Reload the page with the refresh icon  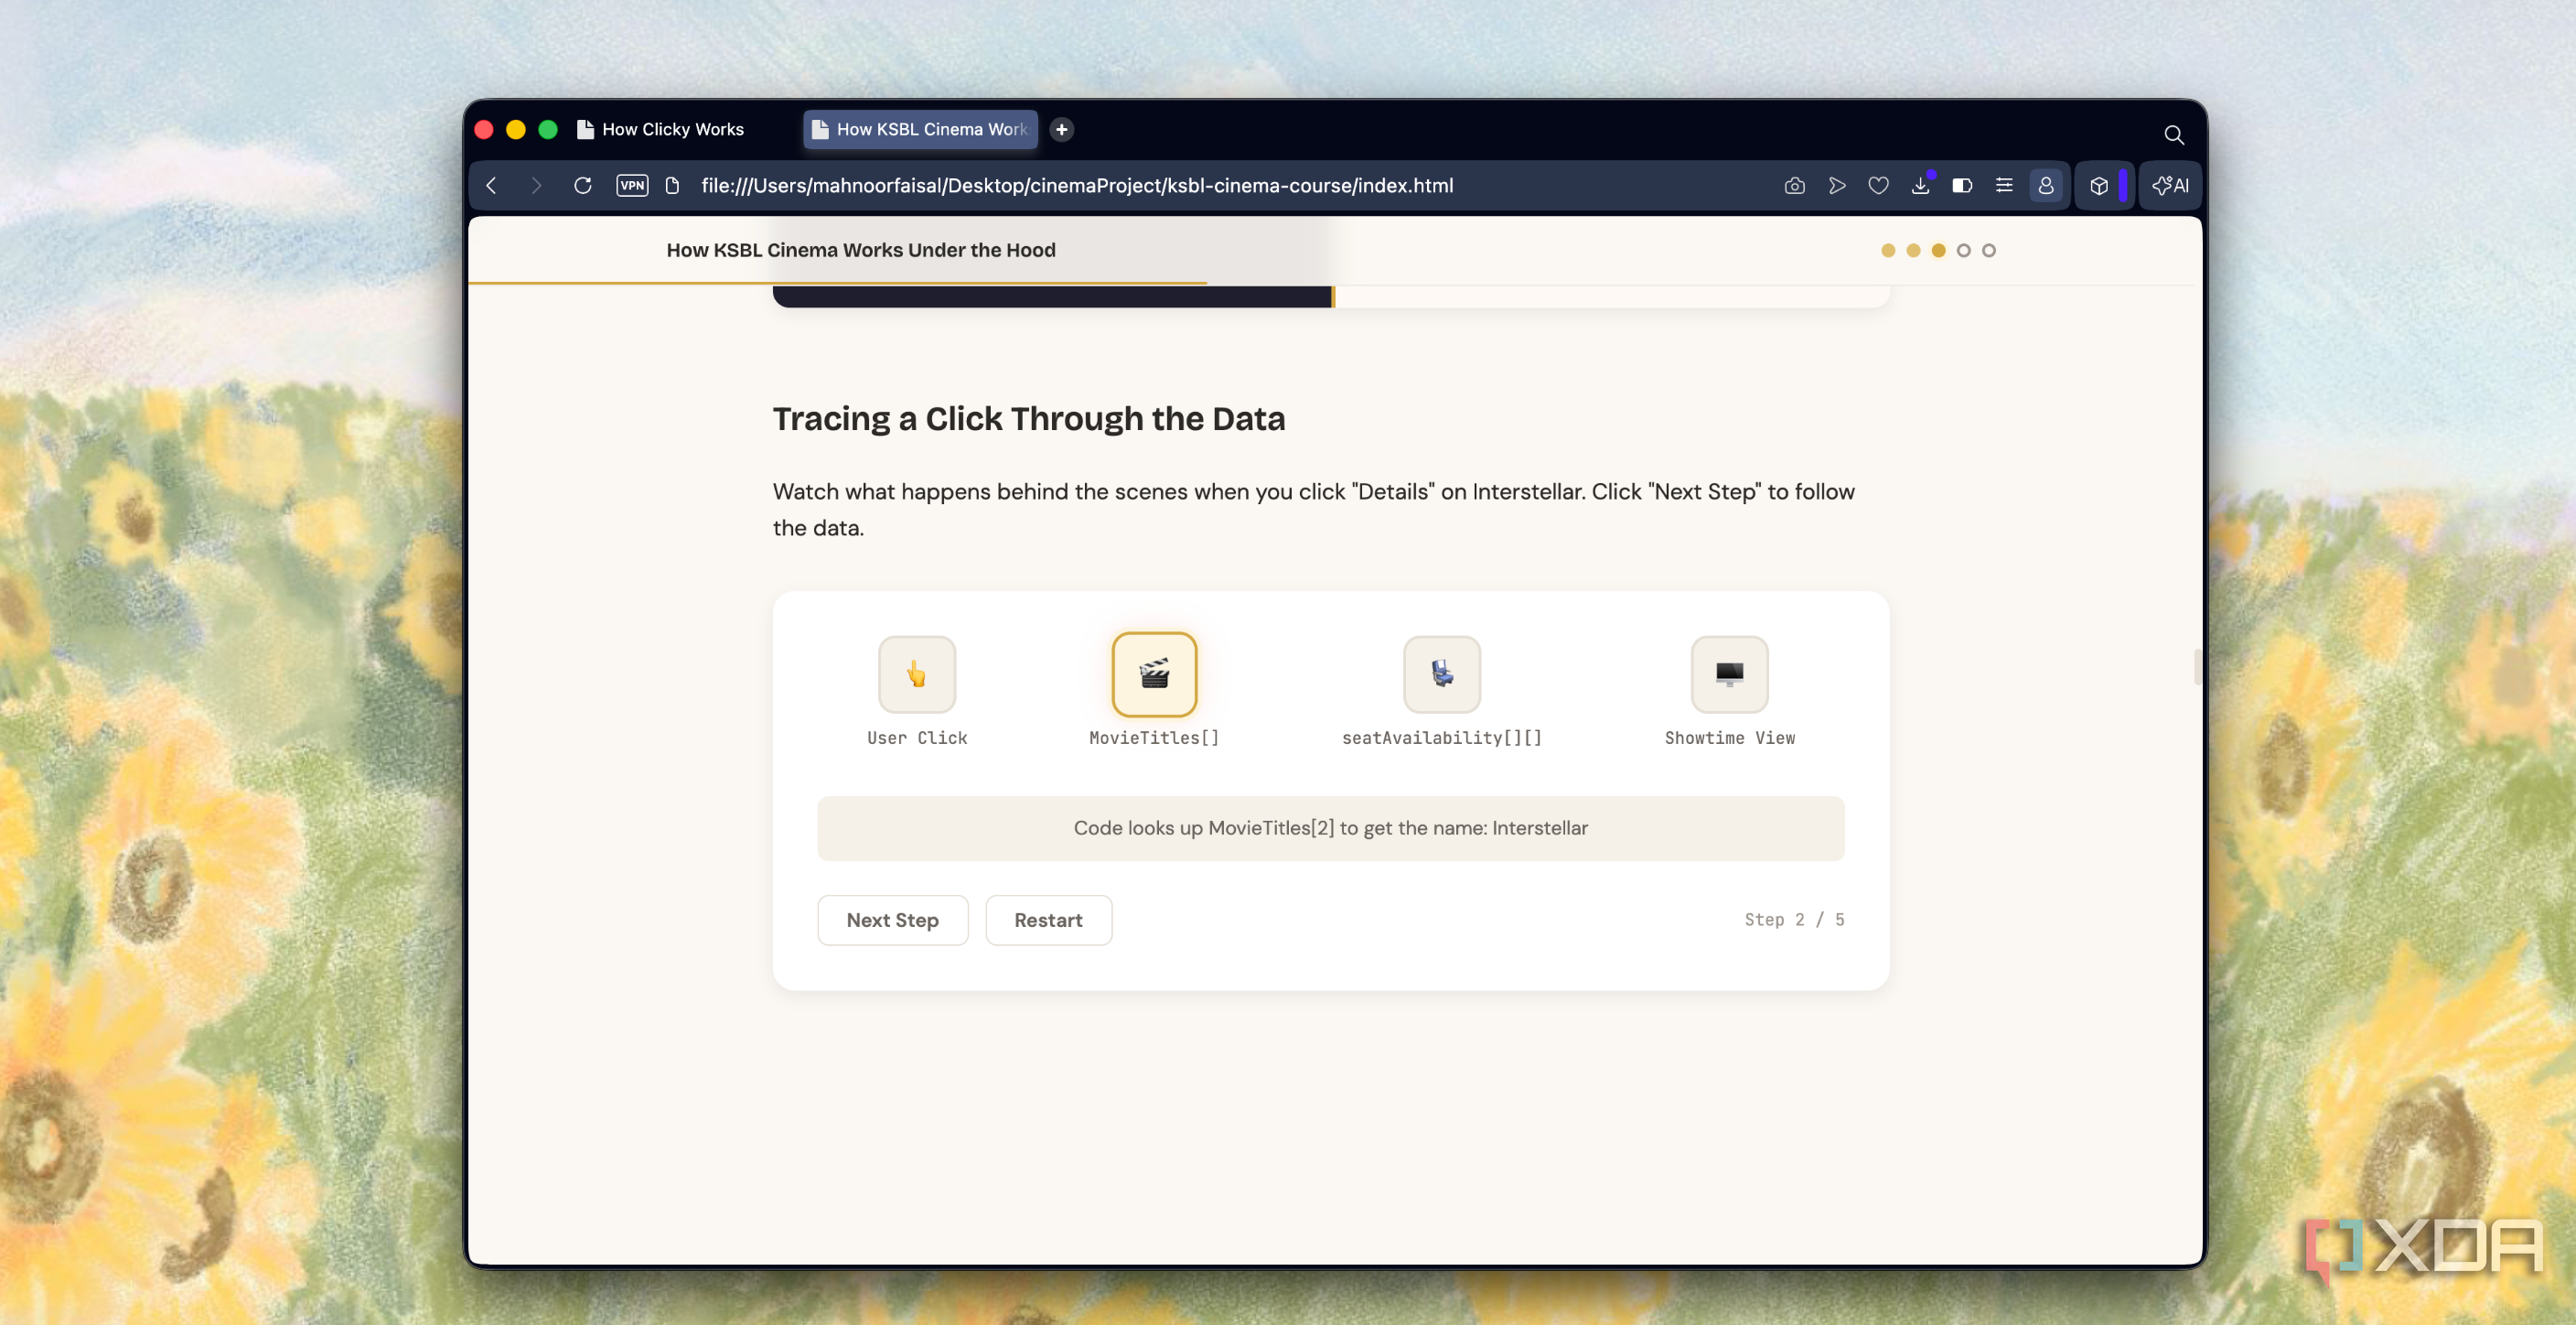583,185
